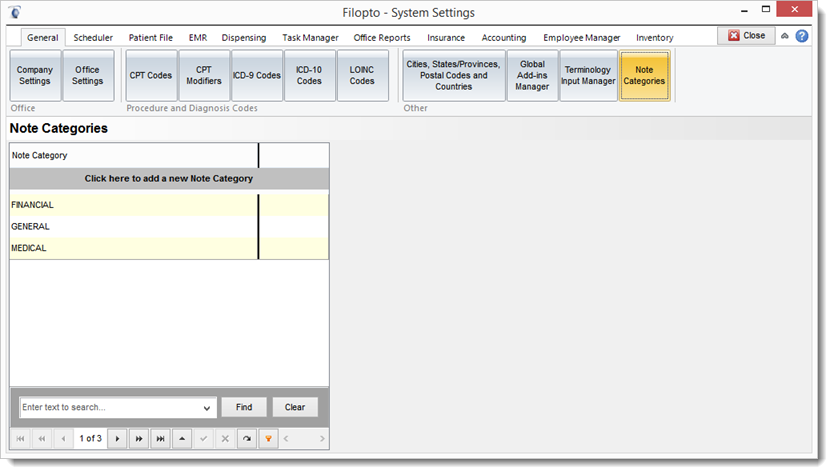Go to last record in navigator
The width and height of the screenshot is (833, 474).
[160, 439]
